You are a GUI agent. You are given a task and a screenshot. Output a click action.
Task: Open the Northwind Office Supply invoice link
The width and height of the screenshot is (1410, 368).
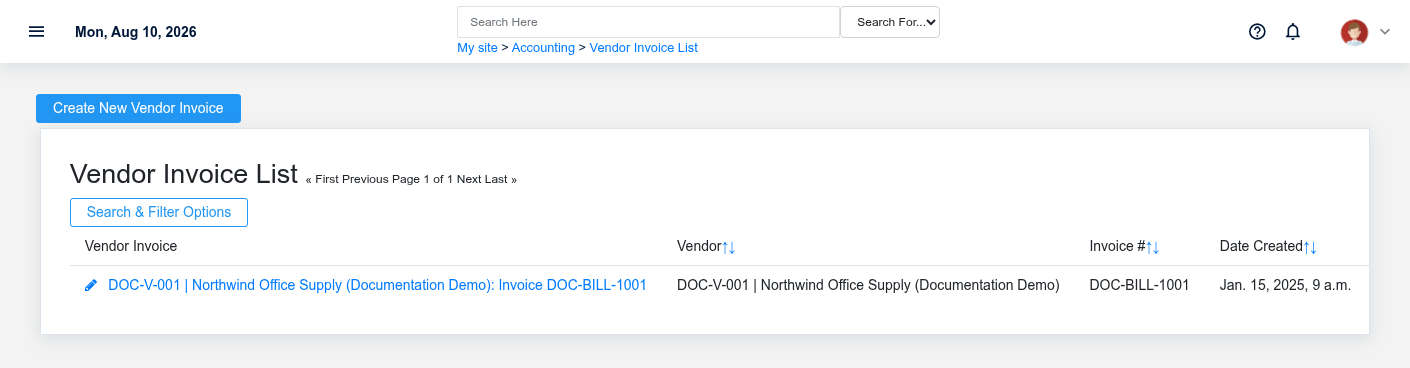click(x=377, y=285)
